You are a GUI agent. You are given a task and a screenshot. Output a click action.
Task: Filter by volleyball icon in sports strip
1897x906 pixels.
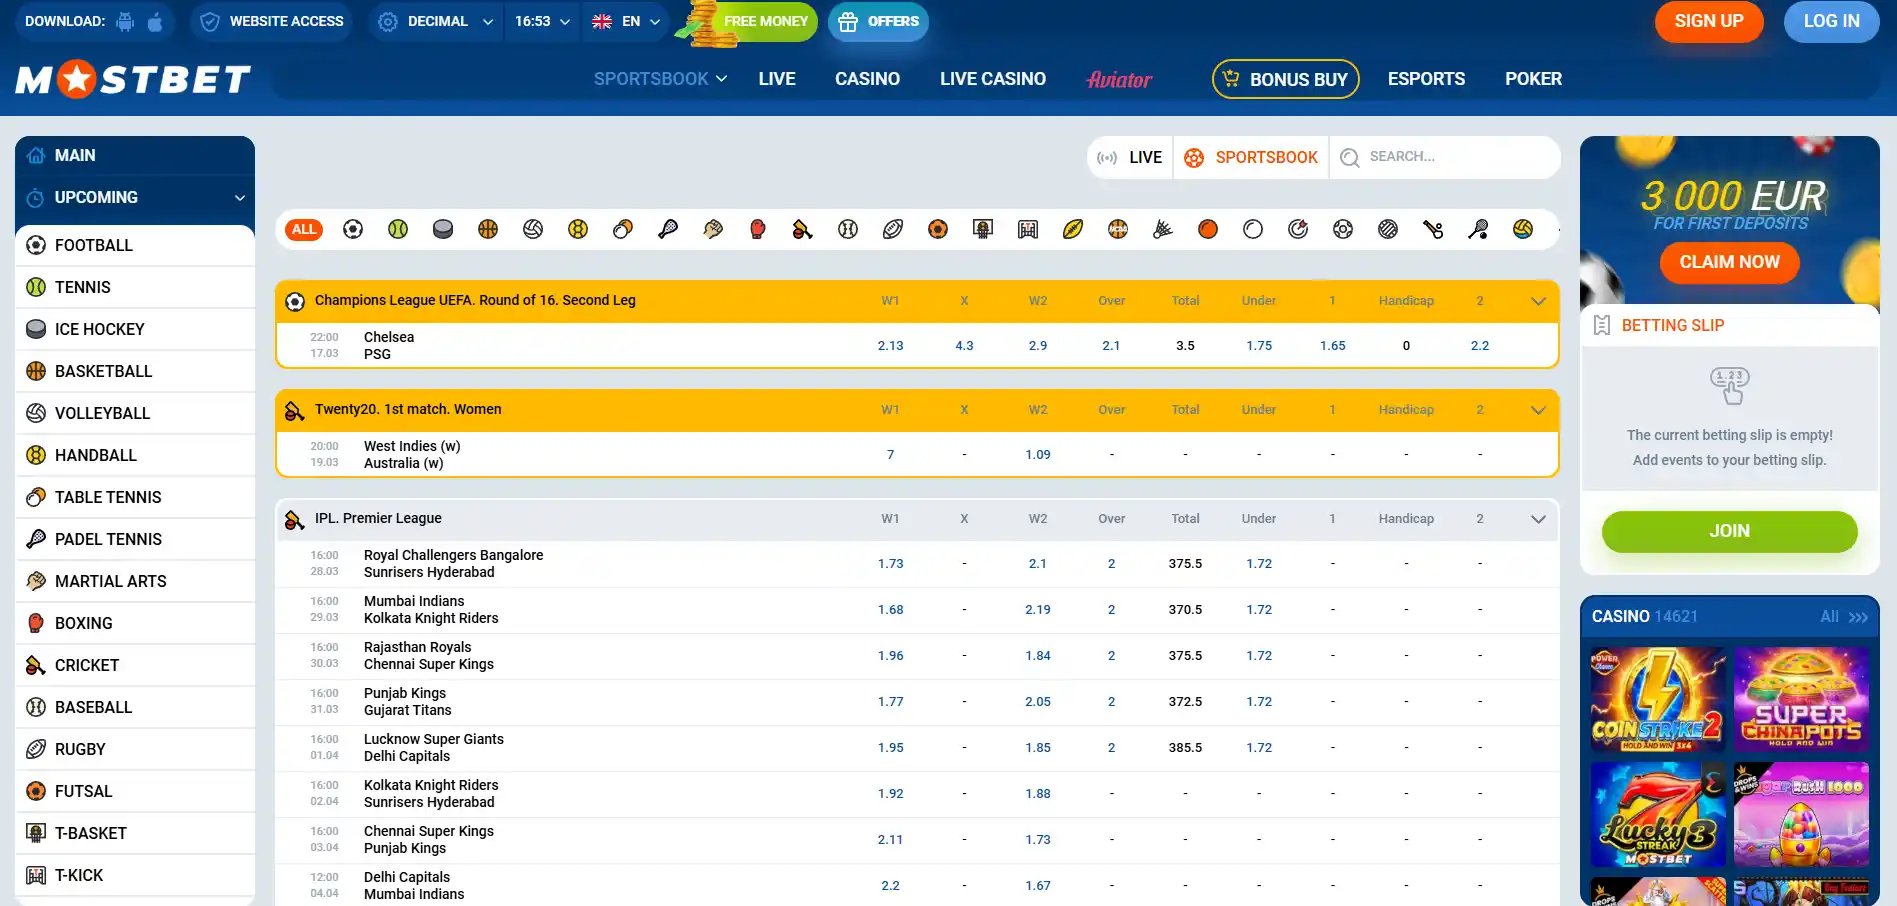[x=533, y=229]
